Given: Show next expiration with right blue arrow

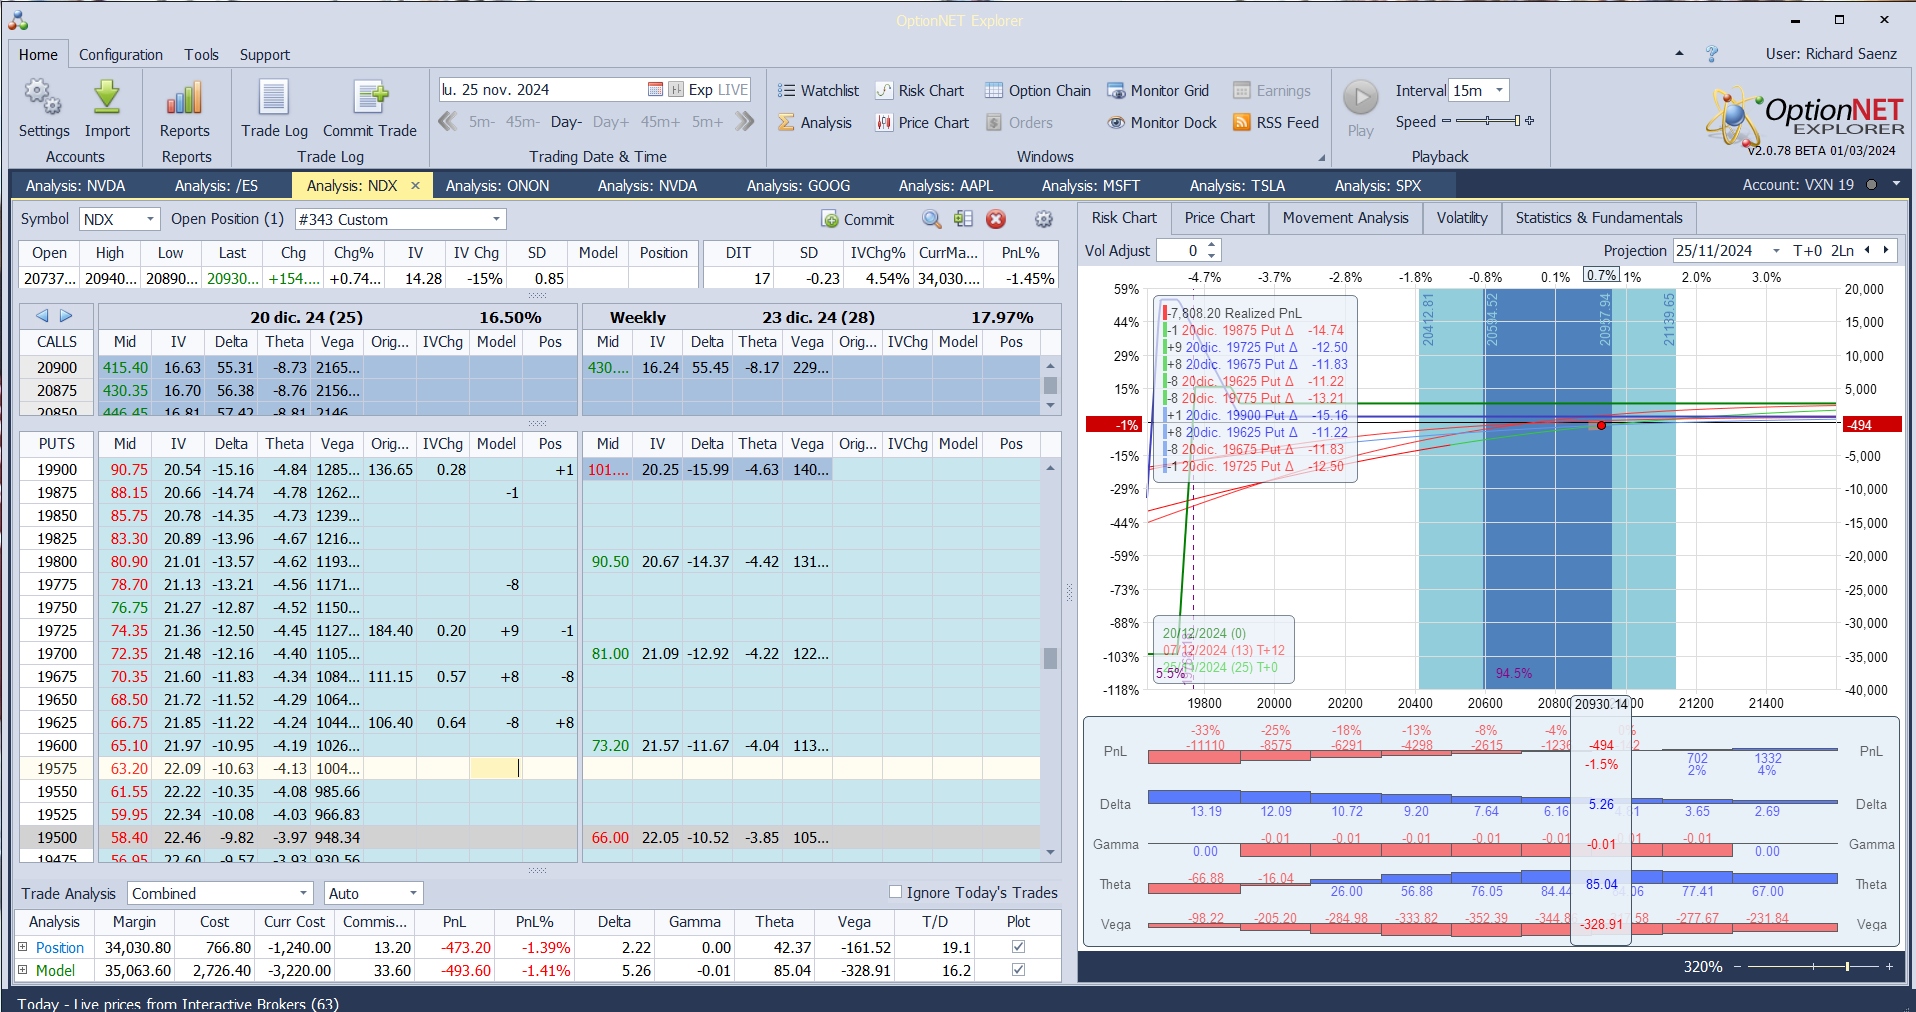Looking at the screenshot, I should tap(66, 316).
